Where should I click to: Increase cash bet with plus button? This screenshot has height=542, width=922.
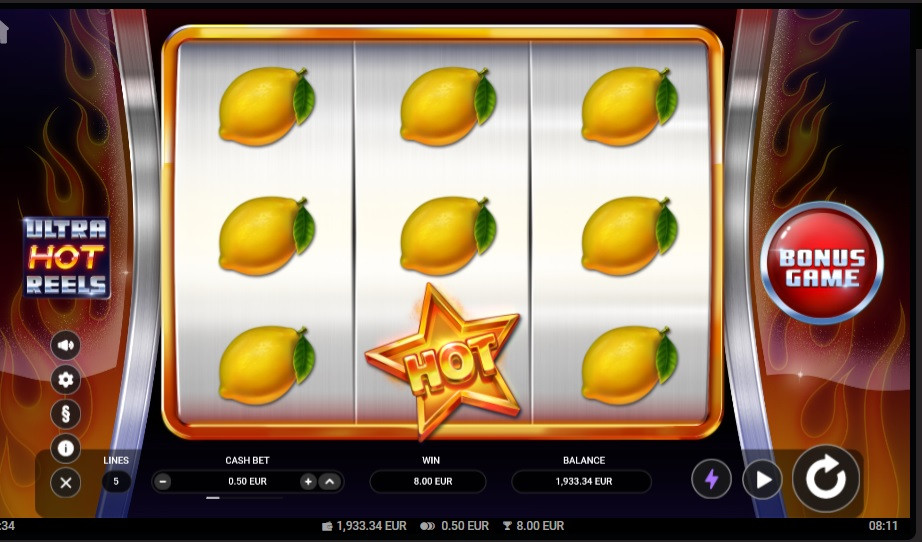point(308,482)
